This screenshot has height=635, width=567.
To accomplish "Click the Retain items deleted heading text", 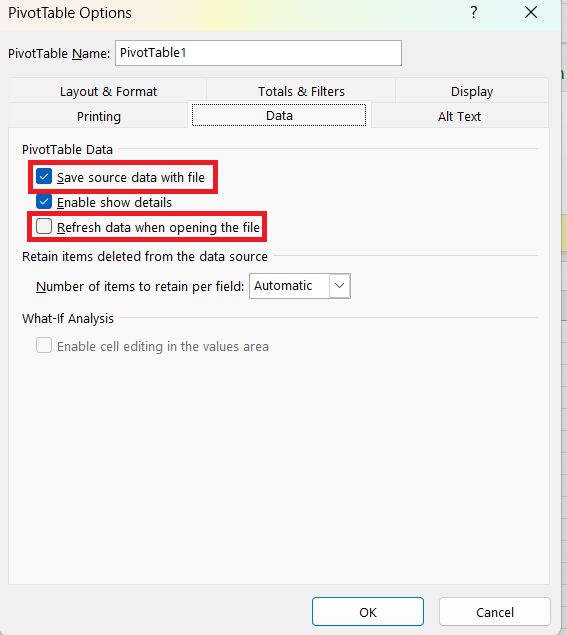I will click(145, 256).
